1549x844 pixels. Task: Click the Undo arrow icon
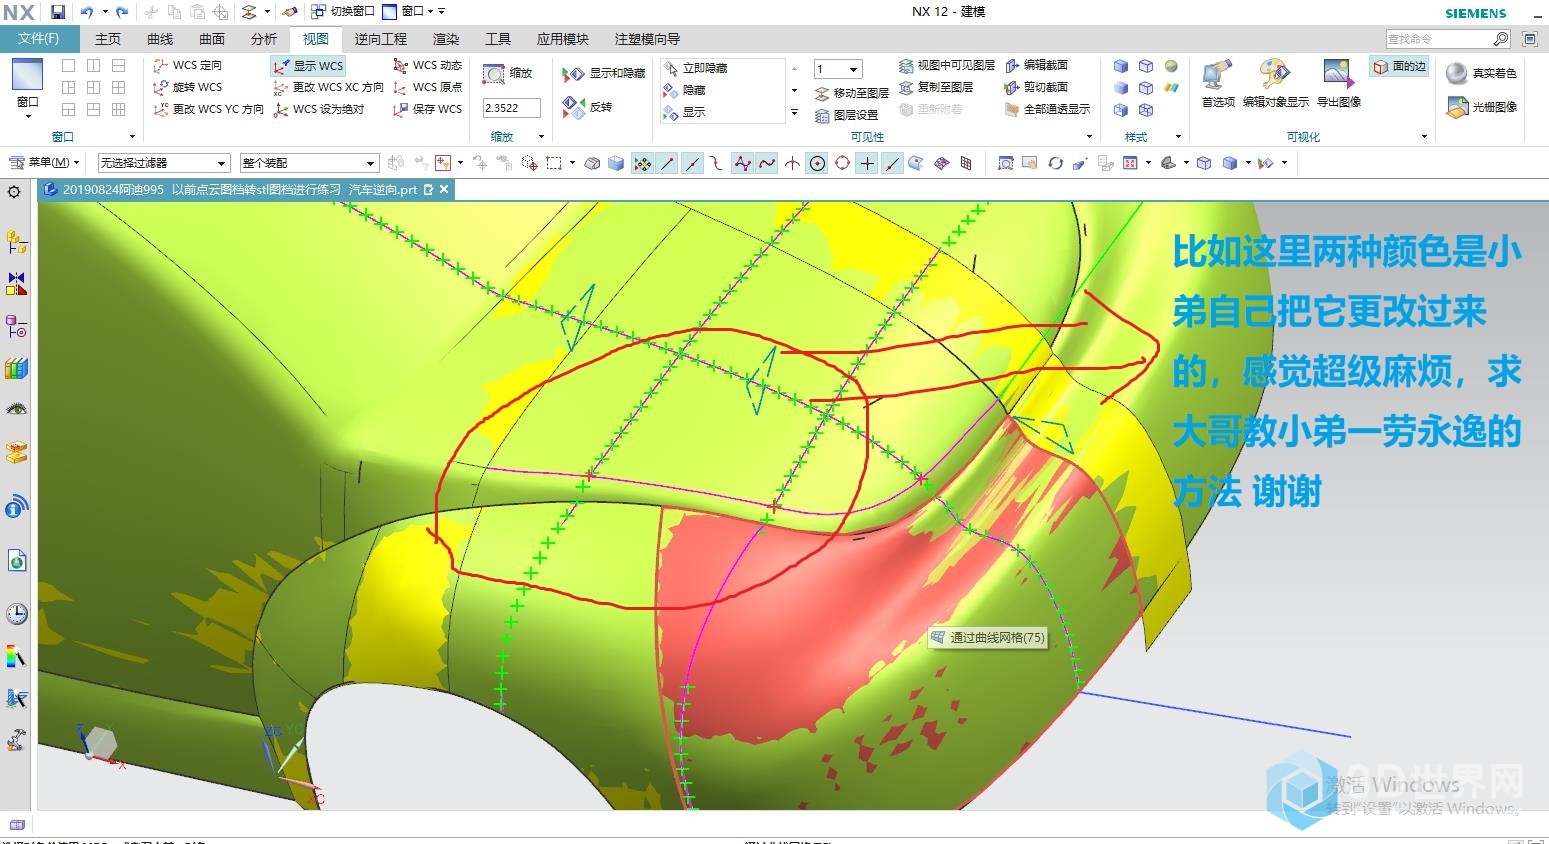(x=87, y=12)
